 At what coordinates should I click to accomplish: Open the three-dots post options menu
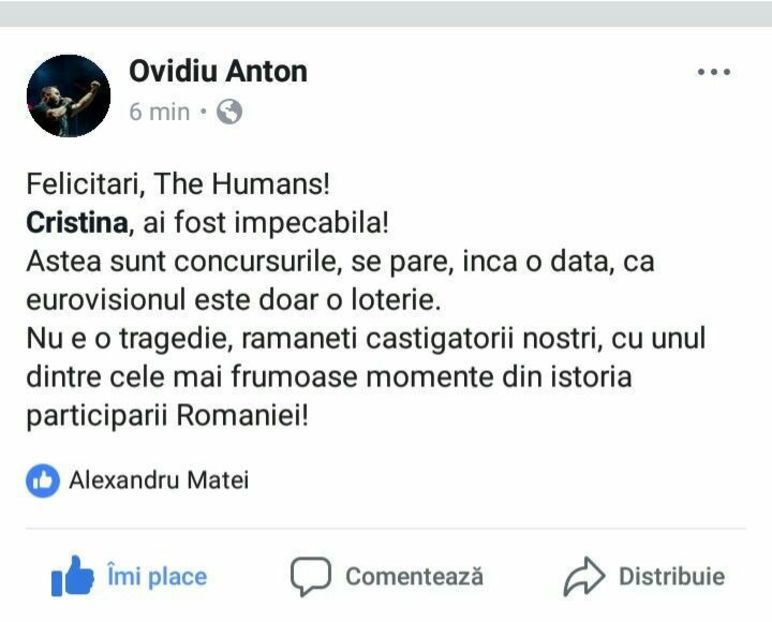(x=714, y=72)
